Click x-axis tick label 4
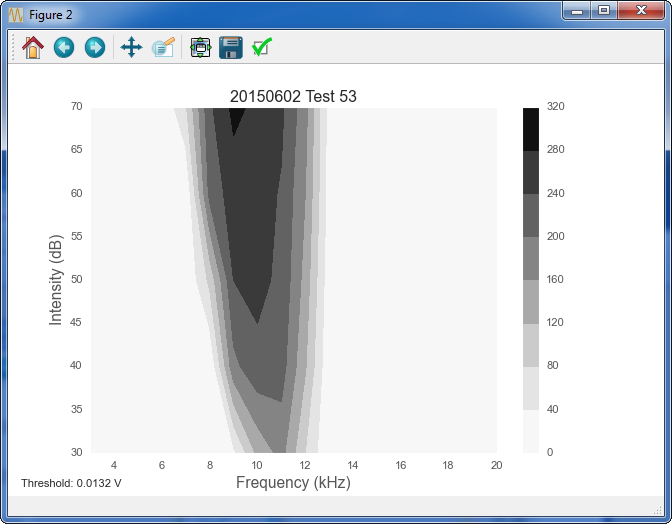The image size is (672, 524). pyautogui.click(x=114, y=465)
